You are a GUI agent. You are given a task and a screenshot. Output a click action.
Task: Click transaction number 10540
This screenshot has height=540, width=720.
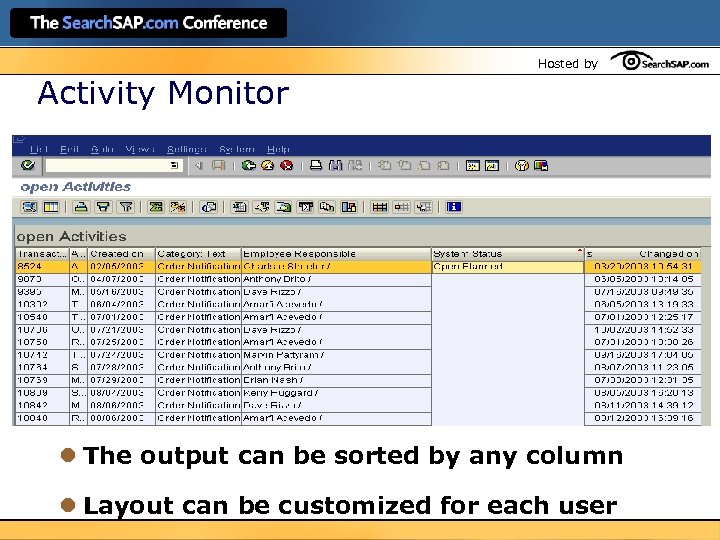pos(32,317)
